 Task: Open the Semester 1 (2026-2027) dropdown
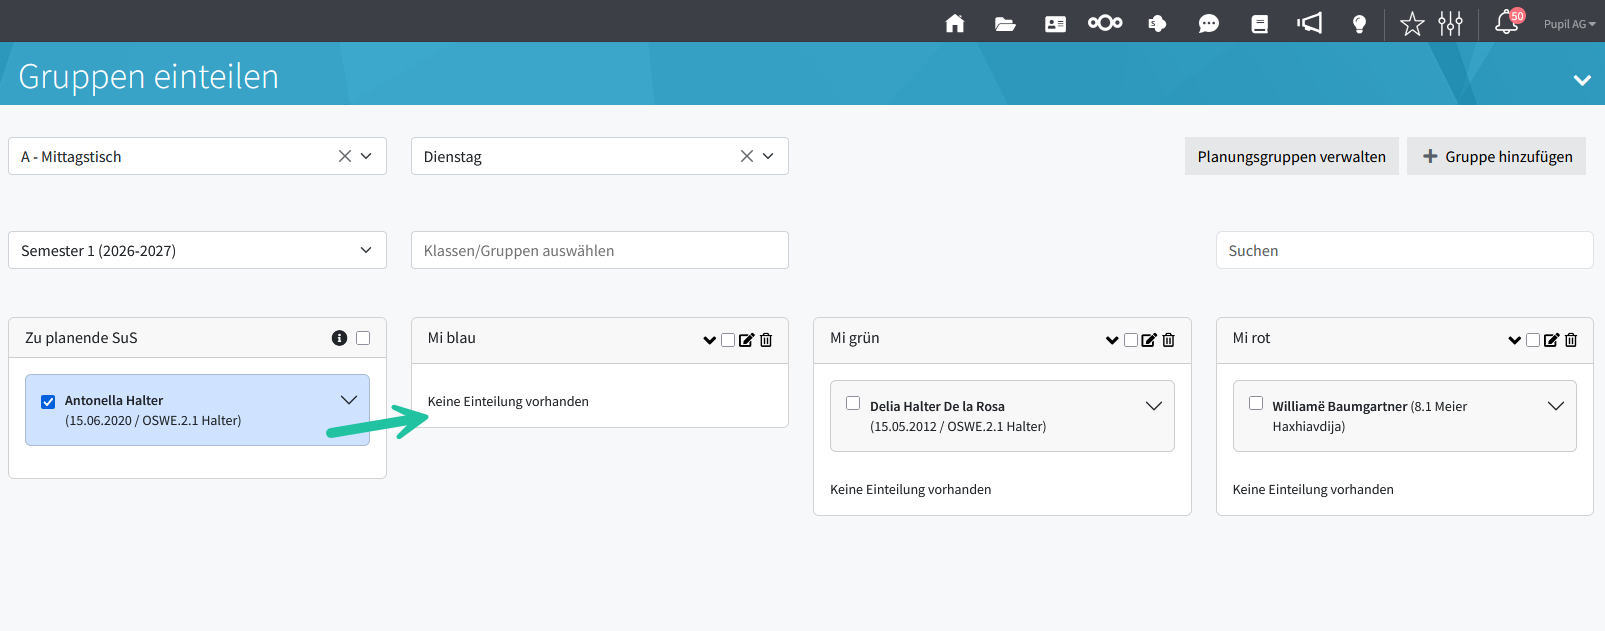tap(197, 250)
